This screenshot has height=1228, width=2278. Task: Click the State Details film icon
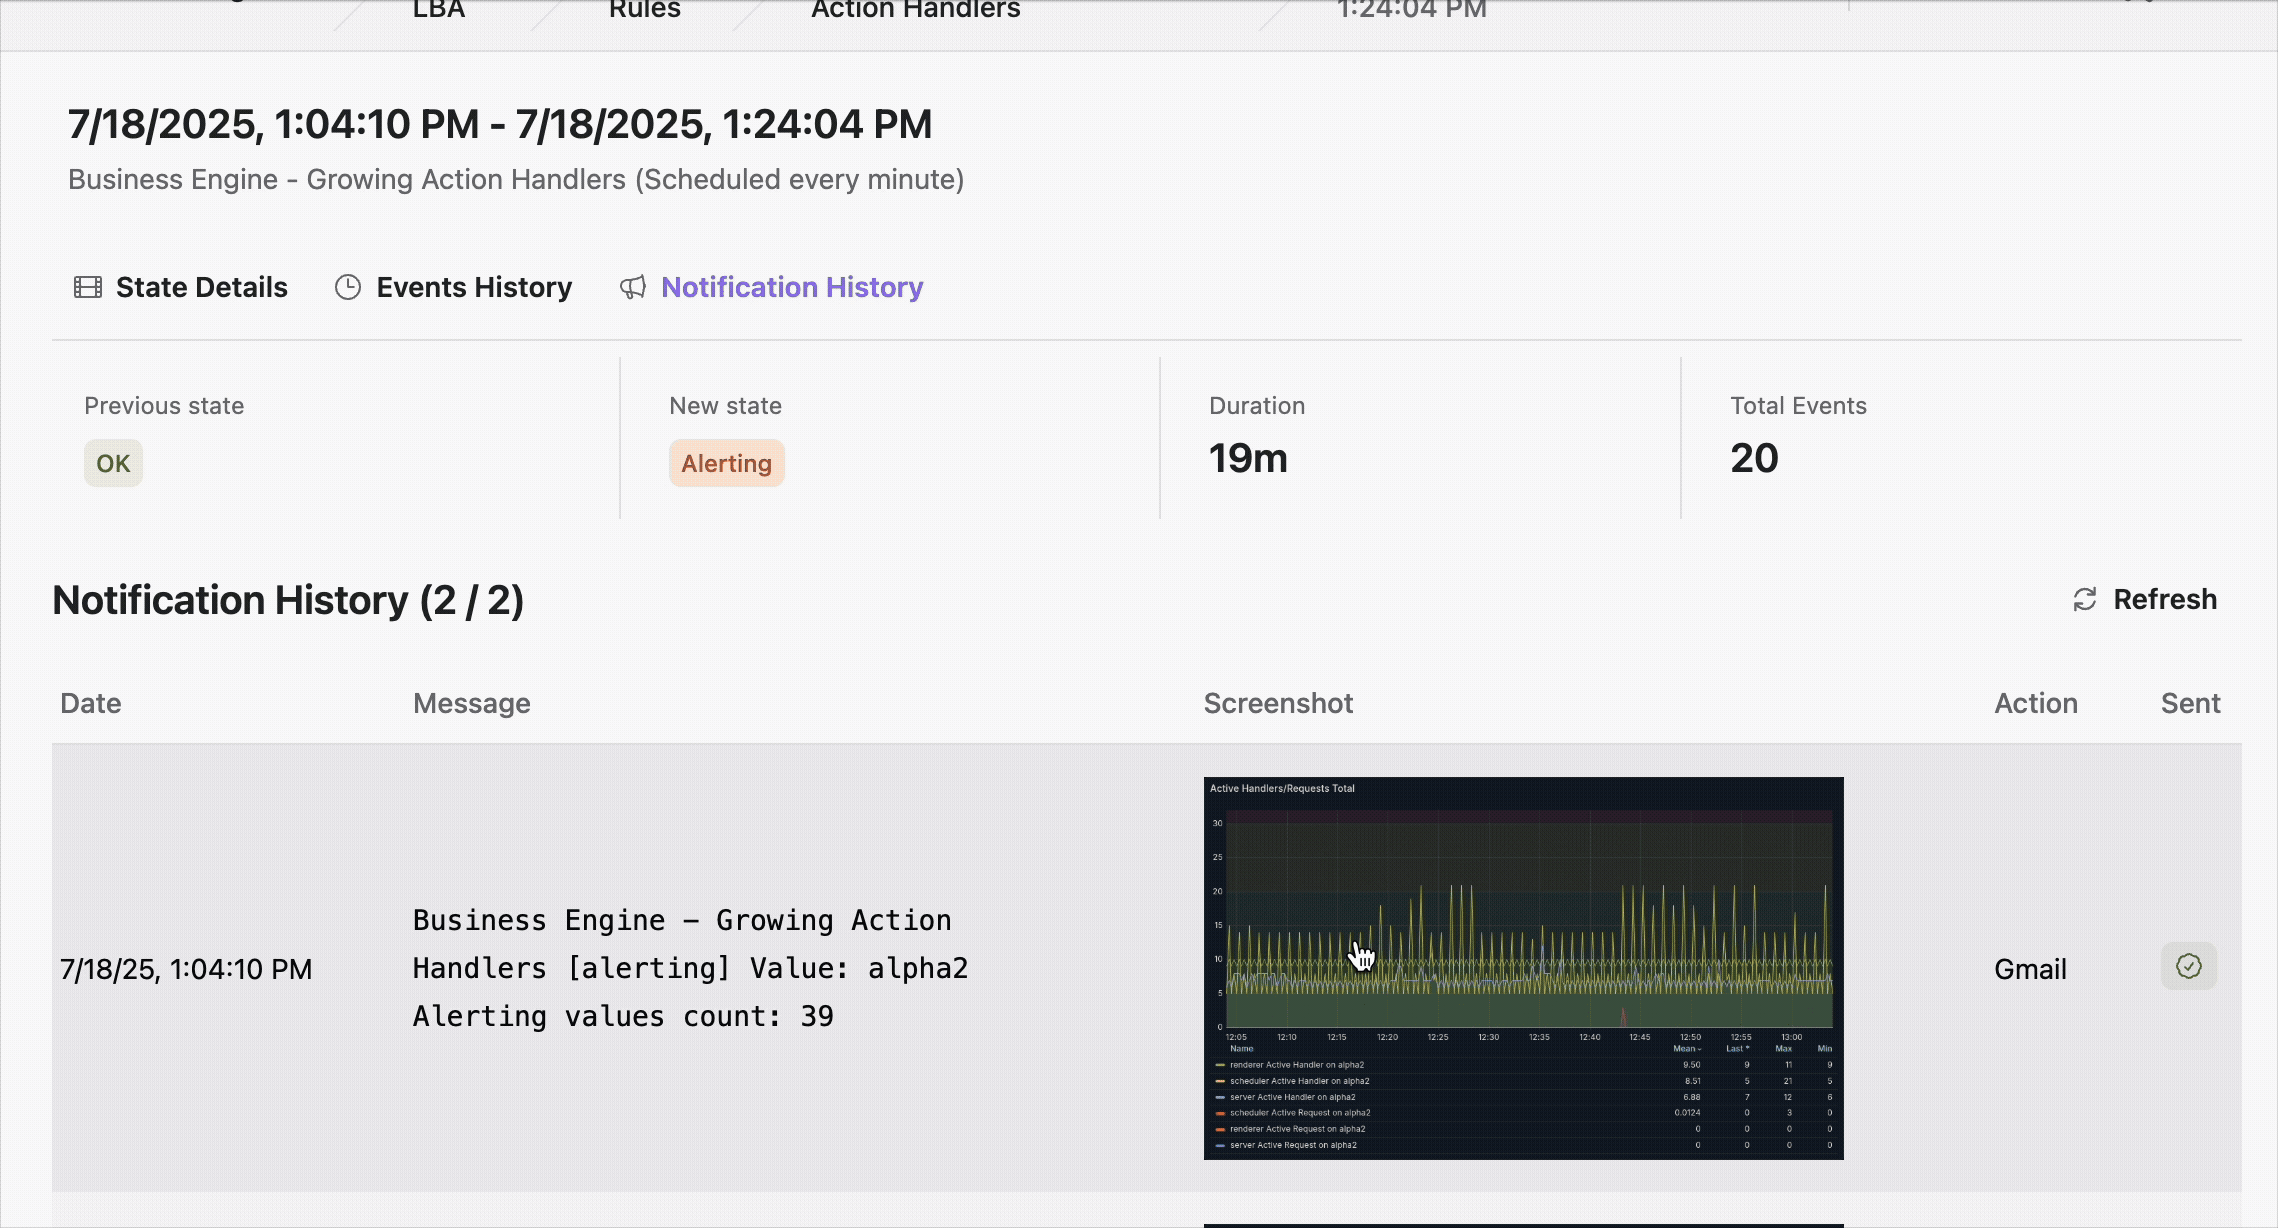(x=88, y=288)
